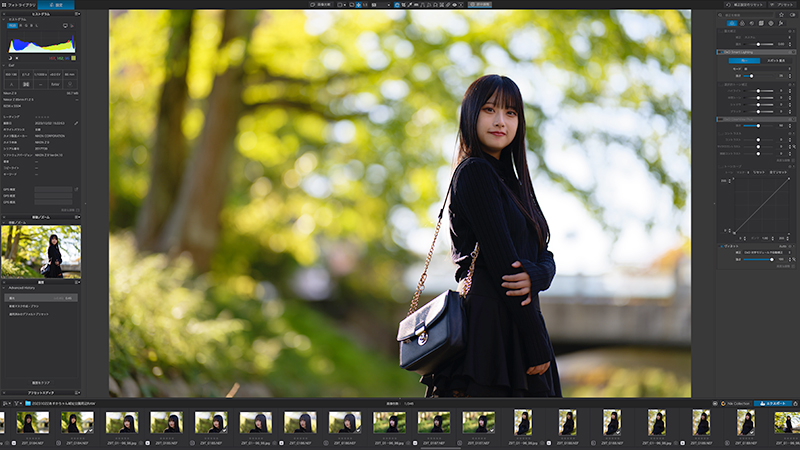Click the clear history button below history list
This screenshot has width=800, height=450.
[41, 383]
